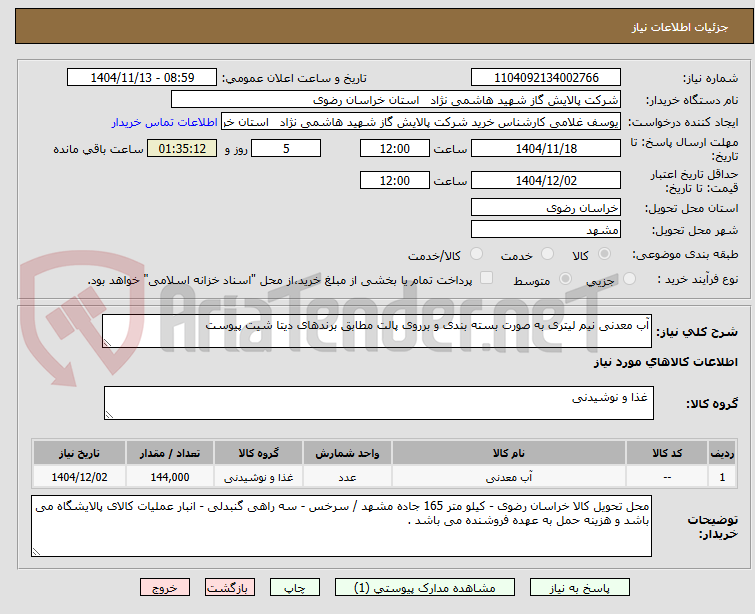
Task: Click the countdown timer 01:35:12 field
Action: click(x=182, y=148)
